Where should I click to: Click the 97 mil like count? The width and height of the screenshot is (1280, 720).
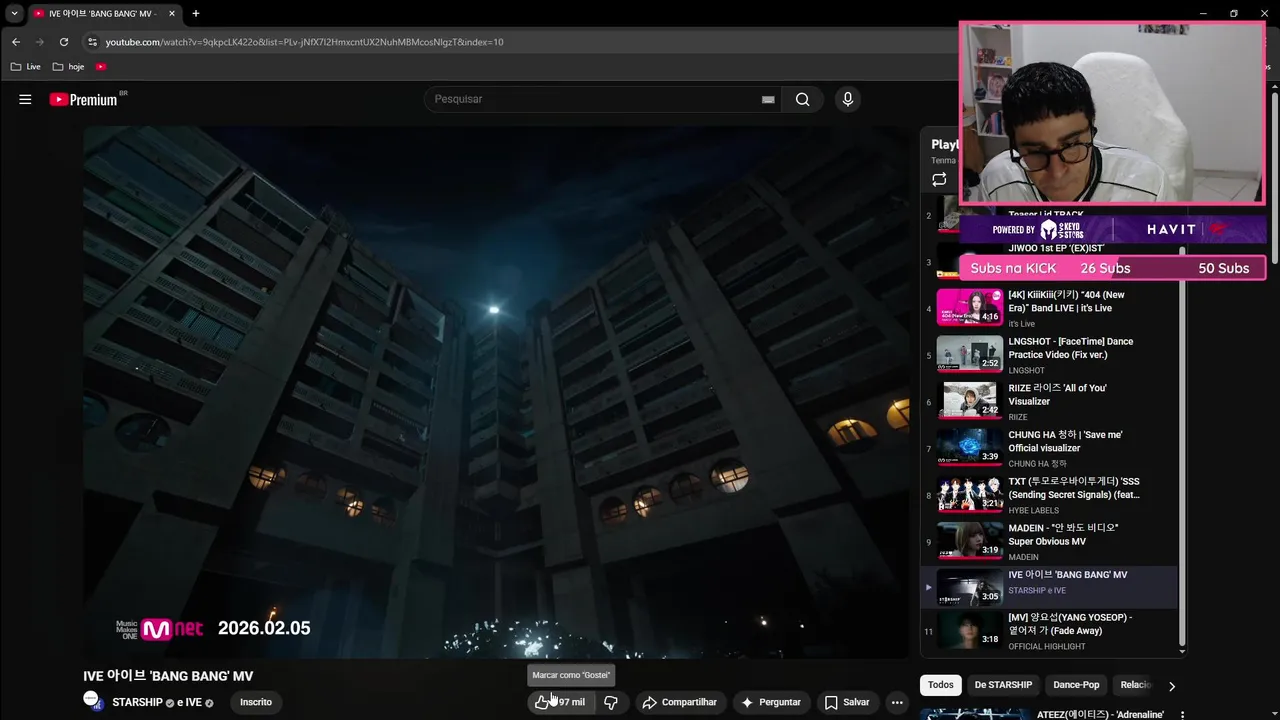(x=572, y=702)
